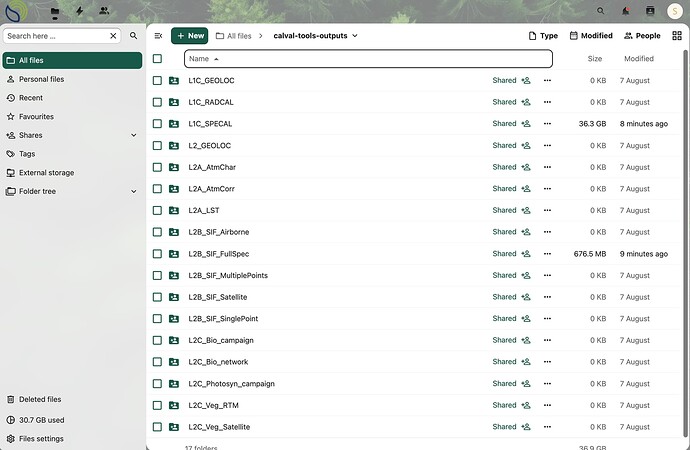Open the Activity lightning icon
690x450 pixels.
[80, 11]
